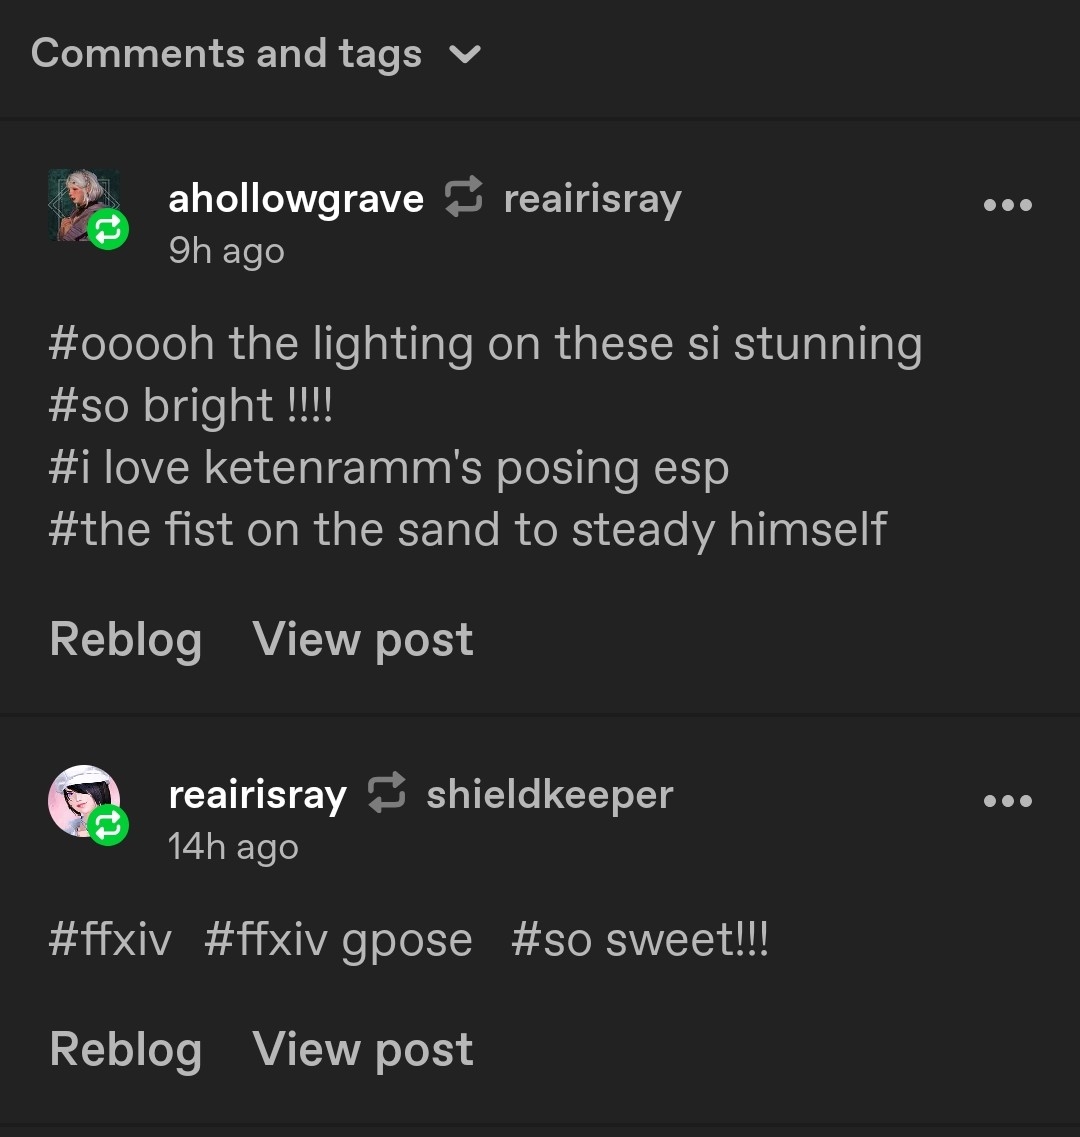The image size is (1080, 1137).
Task: Open the Comments and tags header
Action: coord(226,54)
